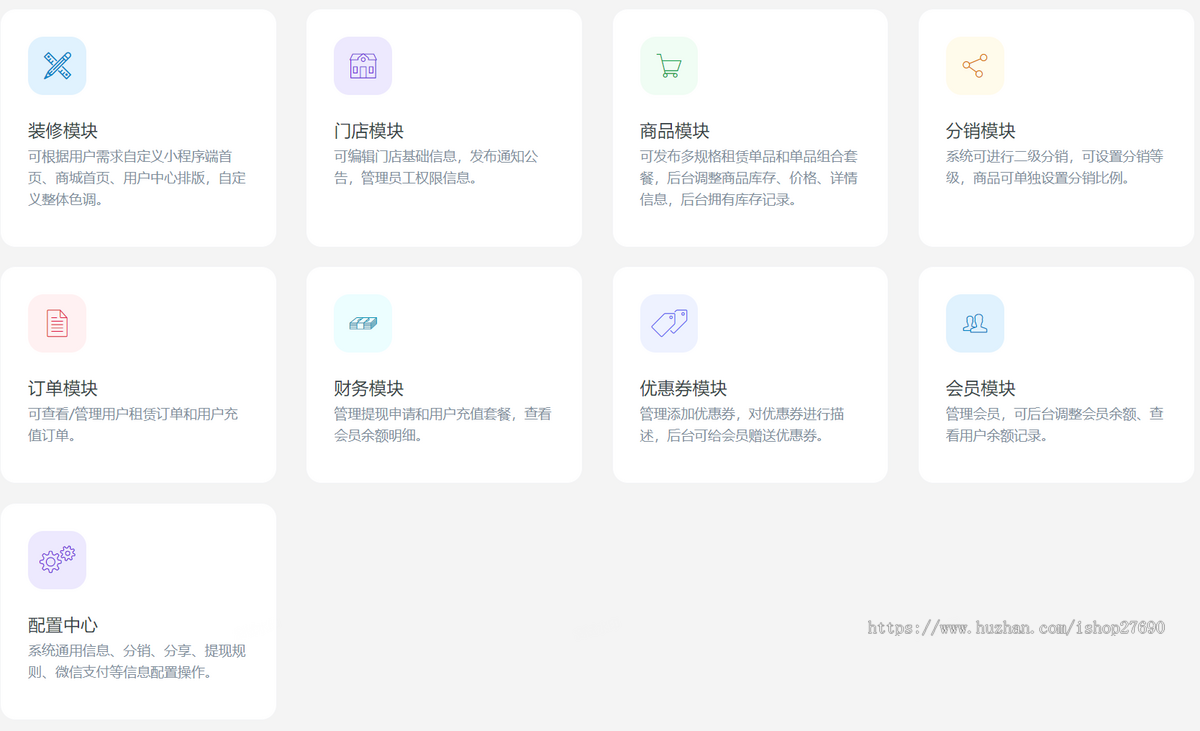This screenshot has height=731, width=1200.
Task: Click the storefront icon for 门店模块
Action: point(363,66)
